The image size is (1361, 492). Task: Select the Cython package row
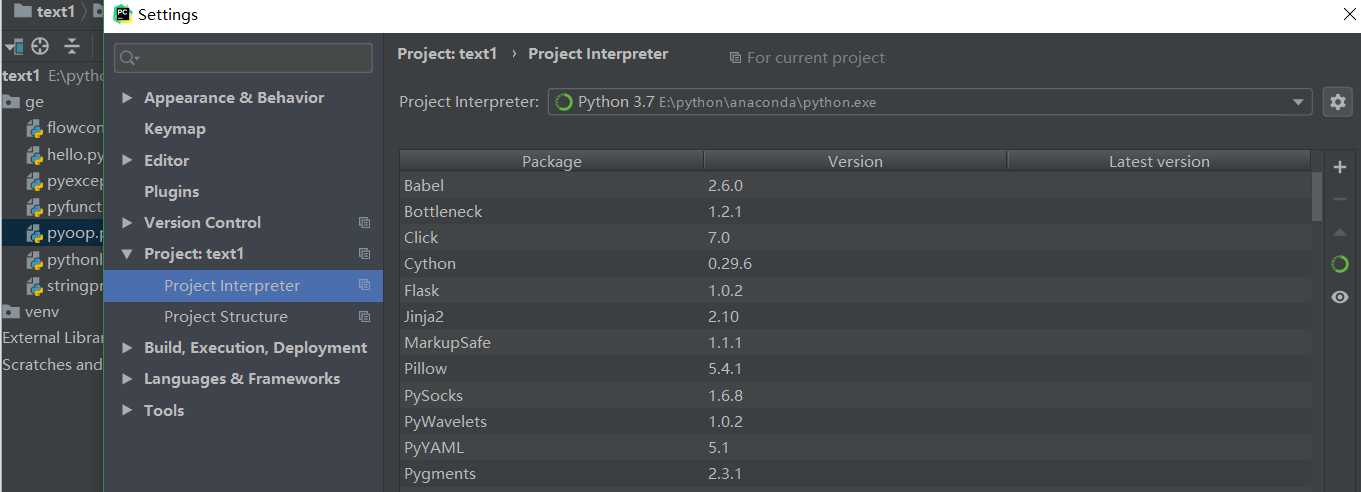point(855,264)
